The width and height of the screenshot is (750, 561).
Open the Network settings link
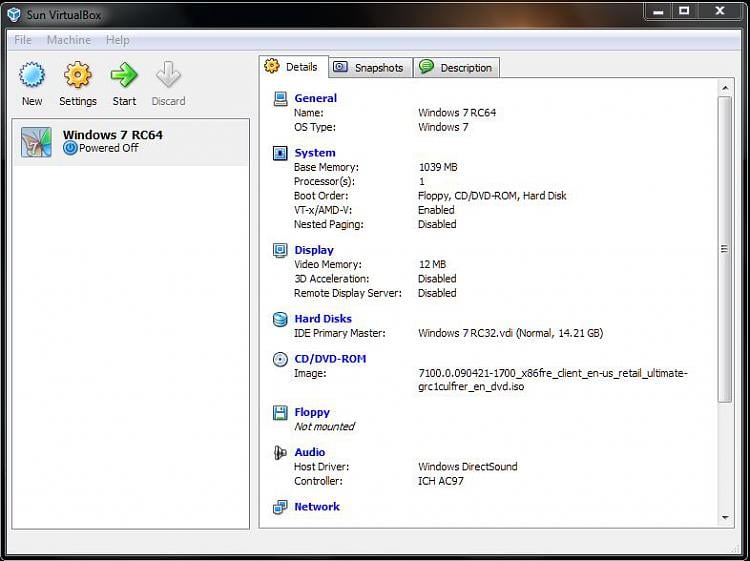pos(317,506)
